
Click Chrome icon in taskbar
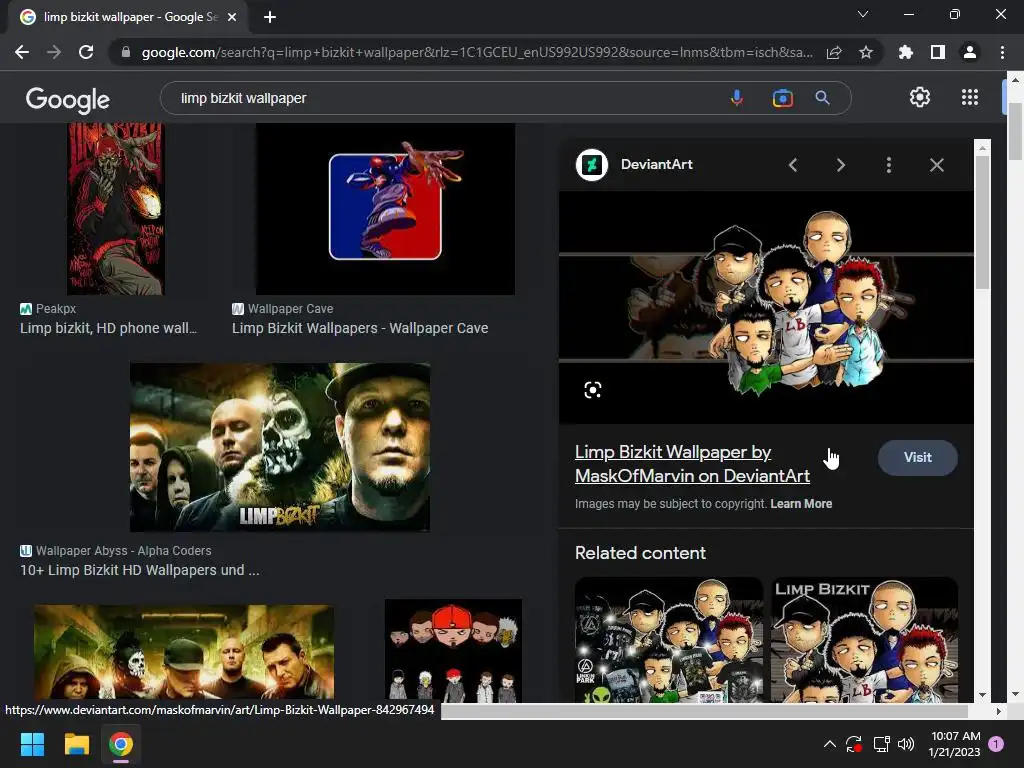coord(121,744)
